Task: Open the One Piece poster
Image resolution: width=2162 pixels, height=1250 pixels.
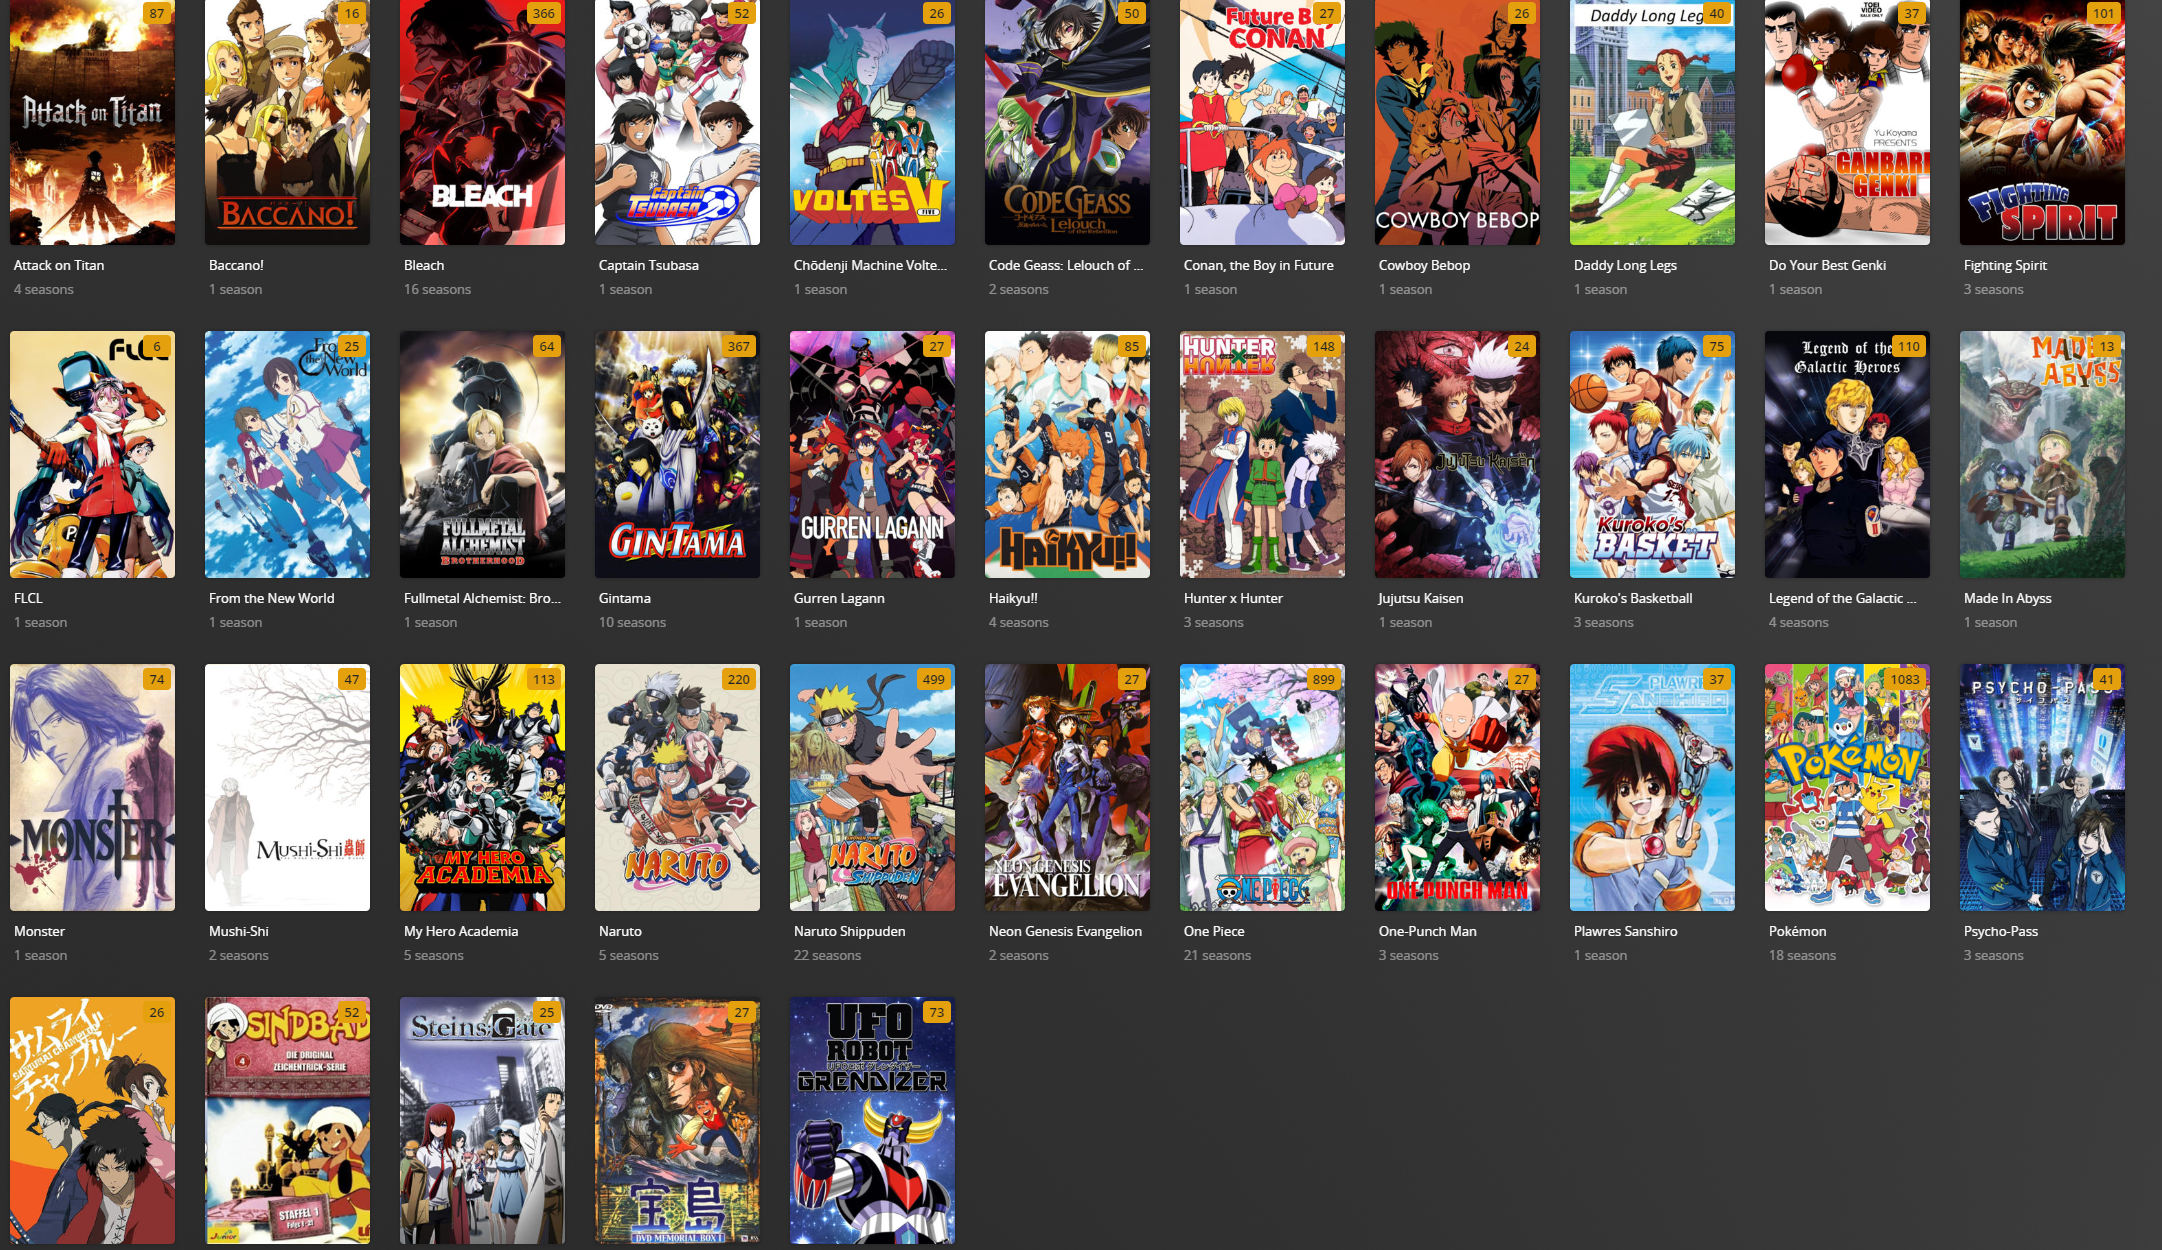Action: (1262, 787)
